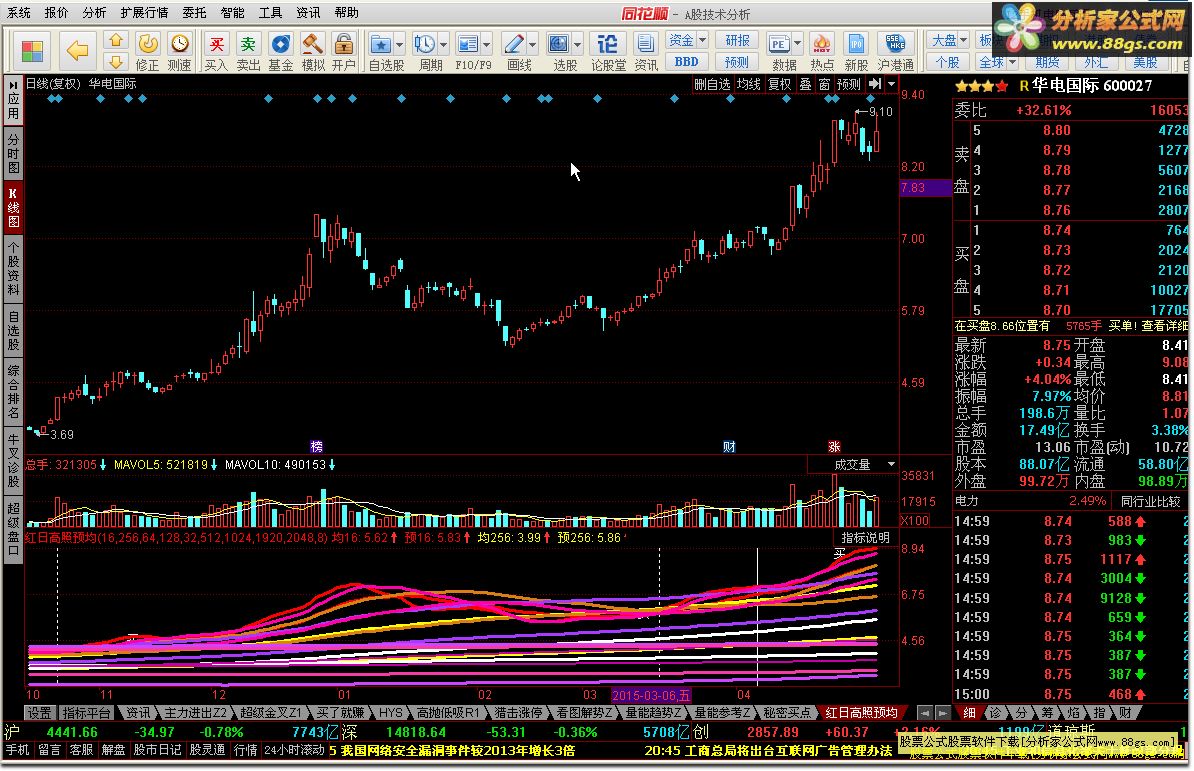Go back with the yellow arrow

point(77,51)
